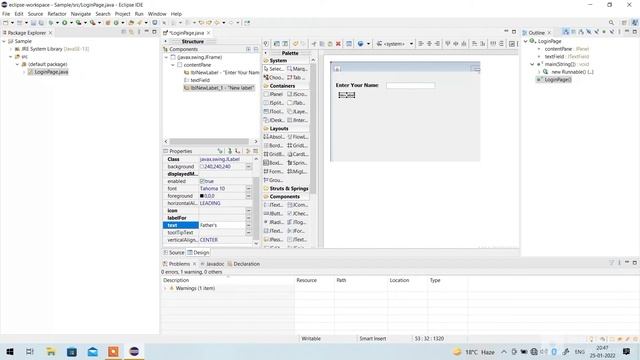Collapse the src folder node
Viewport: 640px width, 360px height.
[x=11, y=57]
